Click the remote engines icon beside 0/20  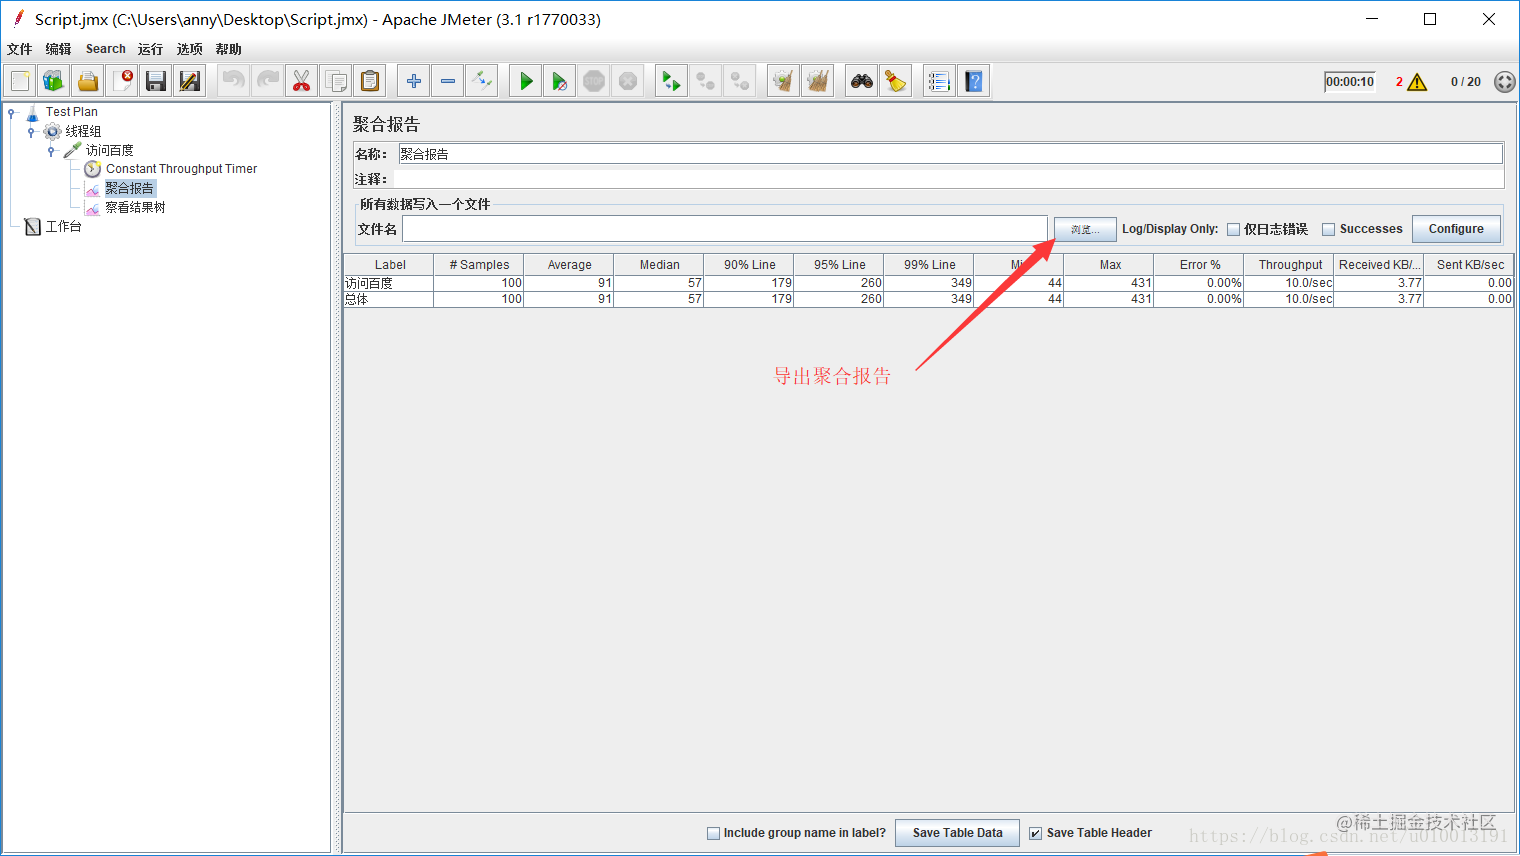1504,82
